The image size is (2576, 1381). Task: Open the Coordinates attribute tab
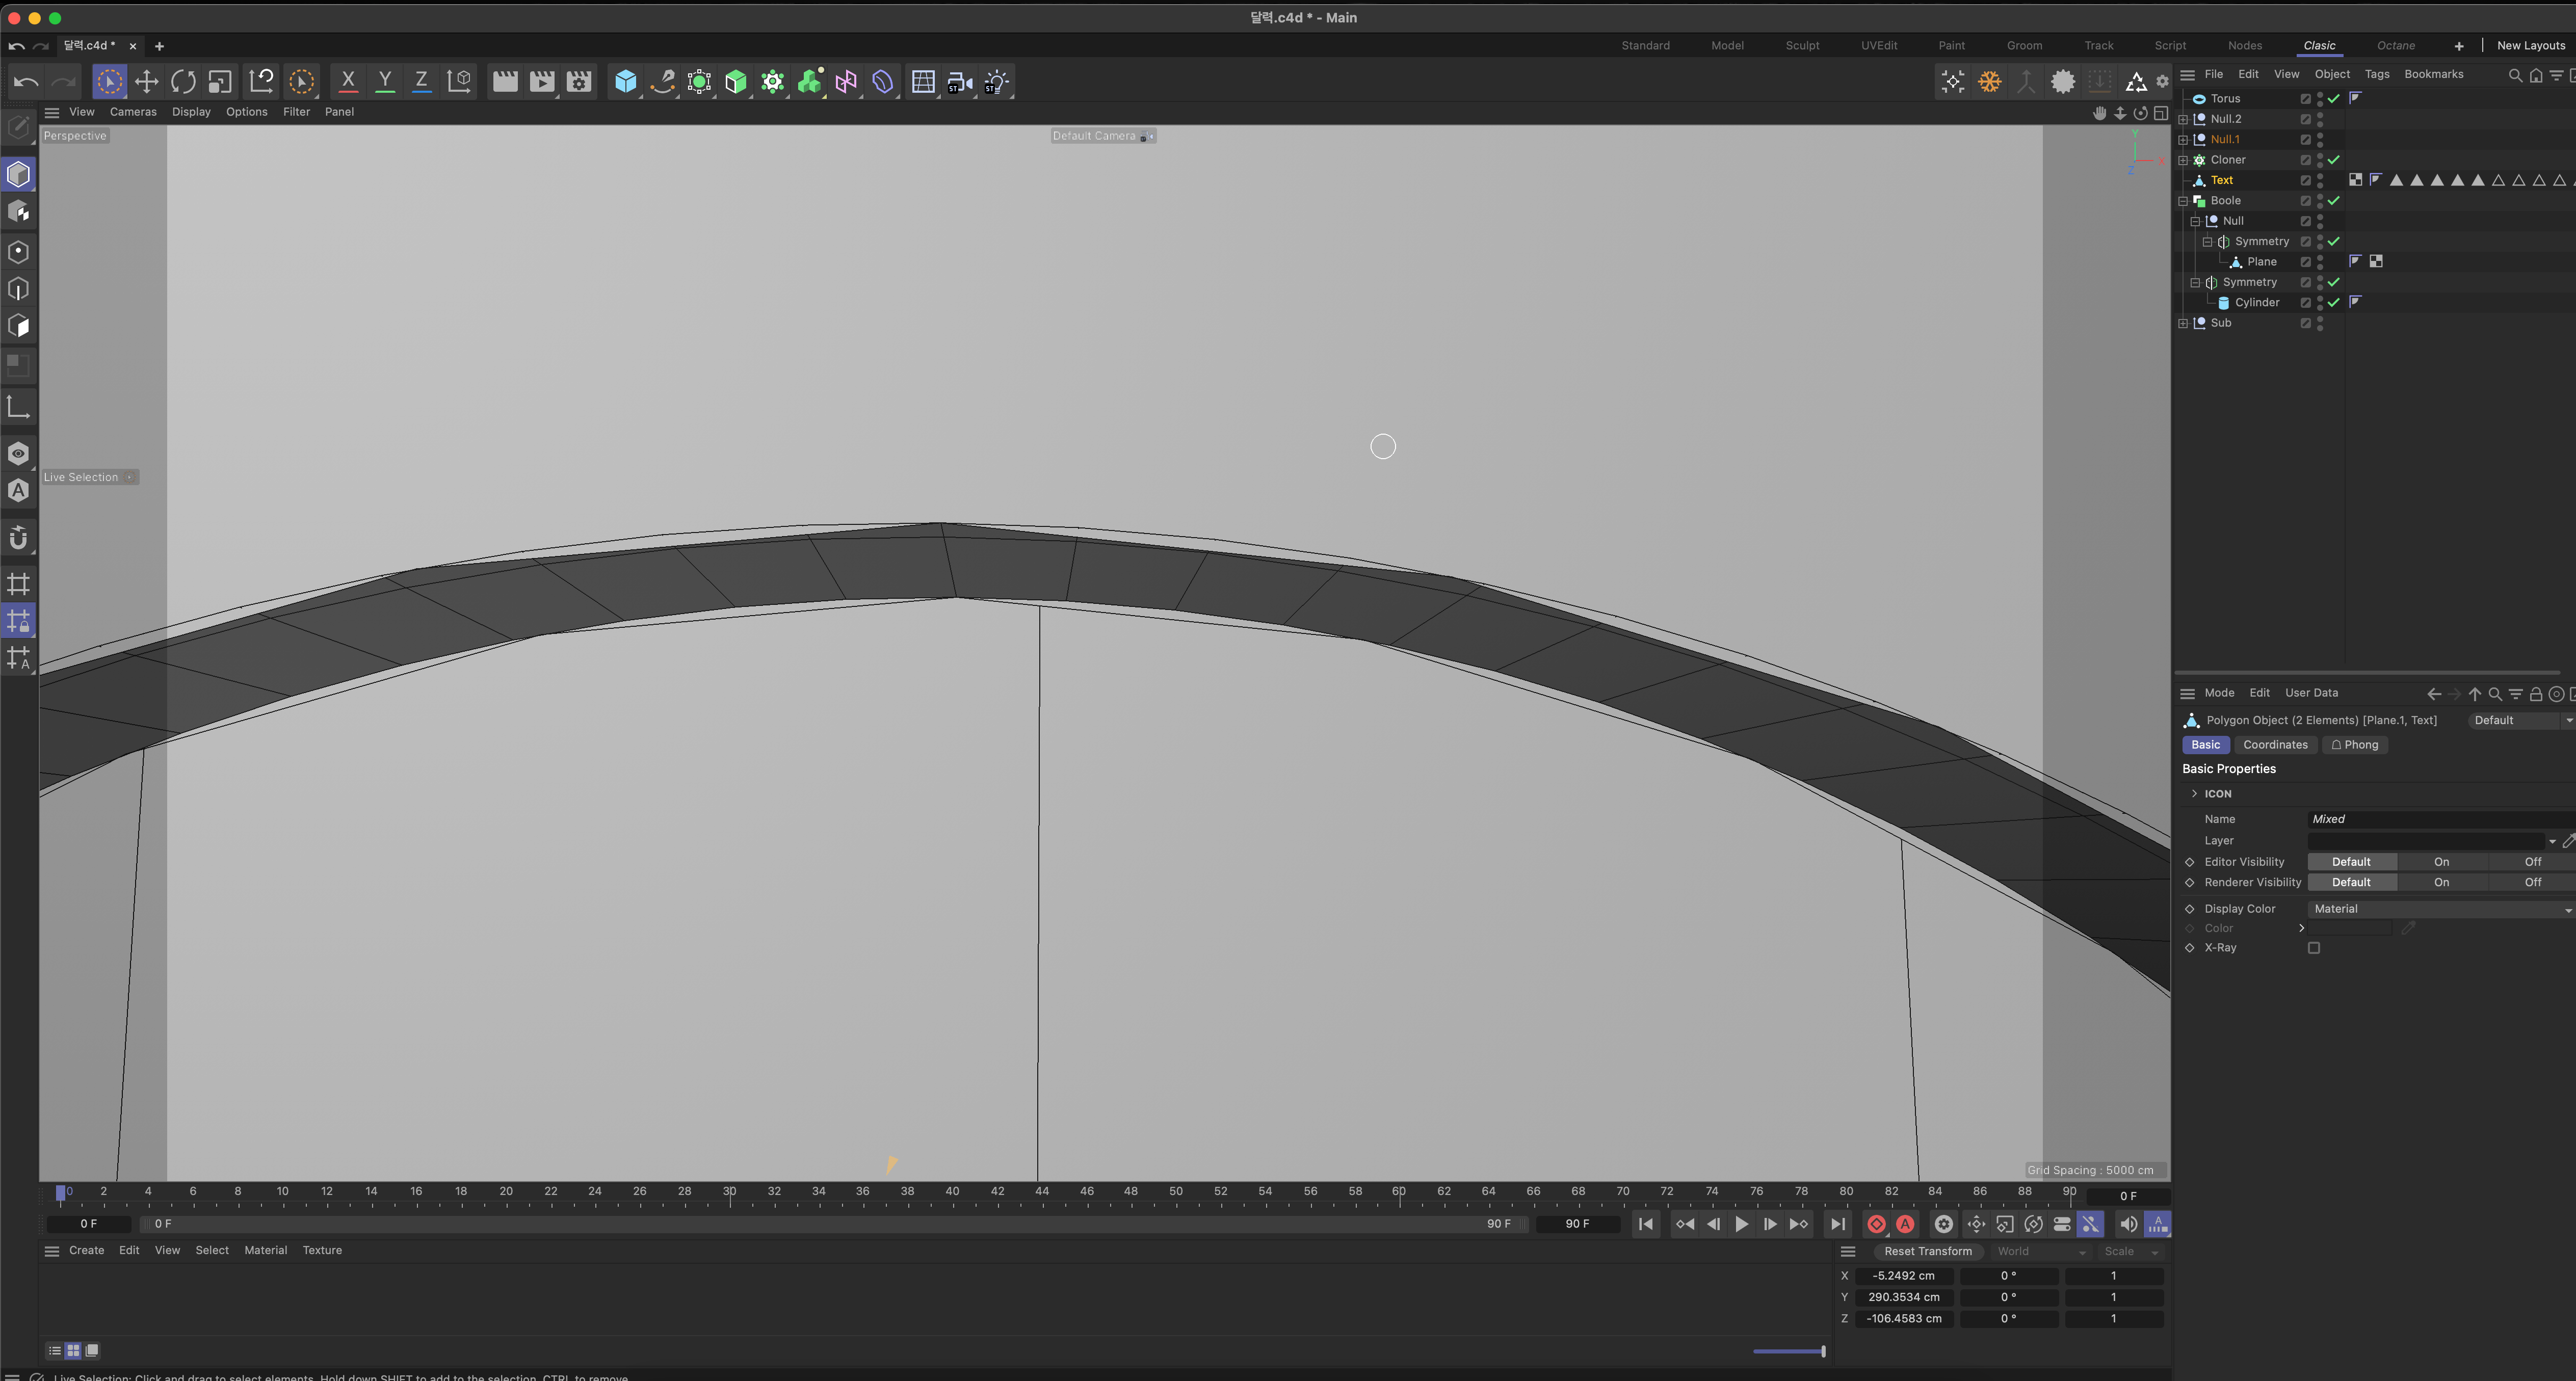click(2275, 745)
